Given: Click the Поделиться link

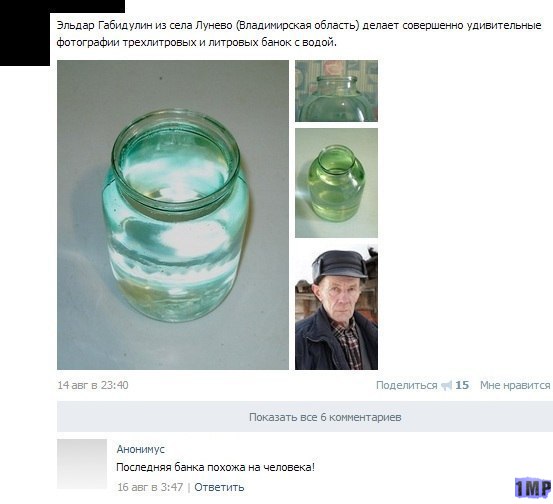Looking at the screenshot, I should (x=407, y=385).
